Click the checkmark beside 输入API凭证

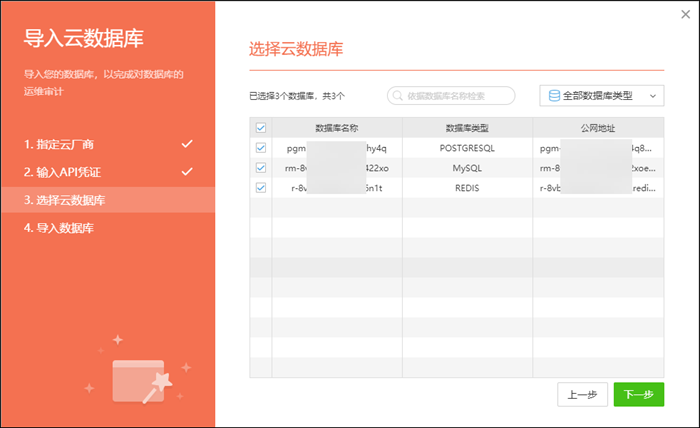187,172
